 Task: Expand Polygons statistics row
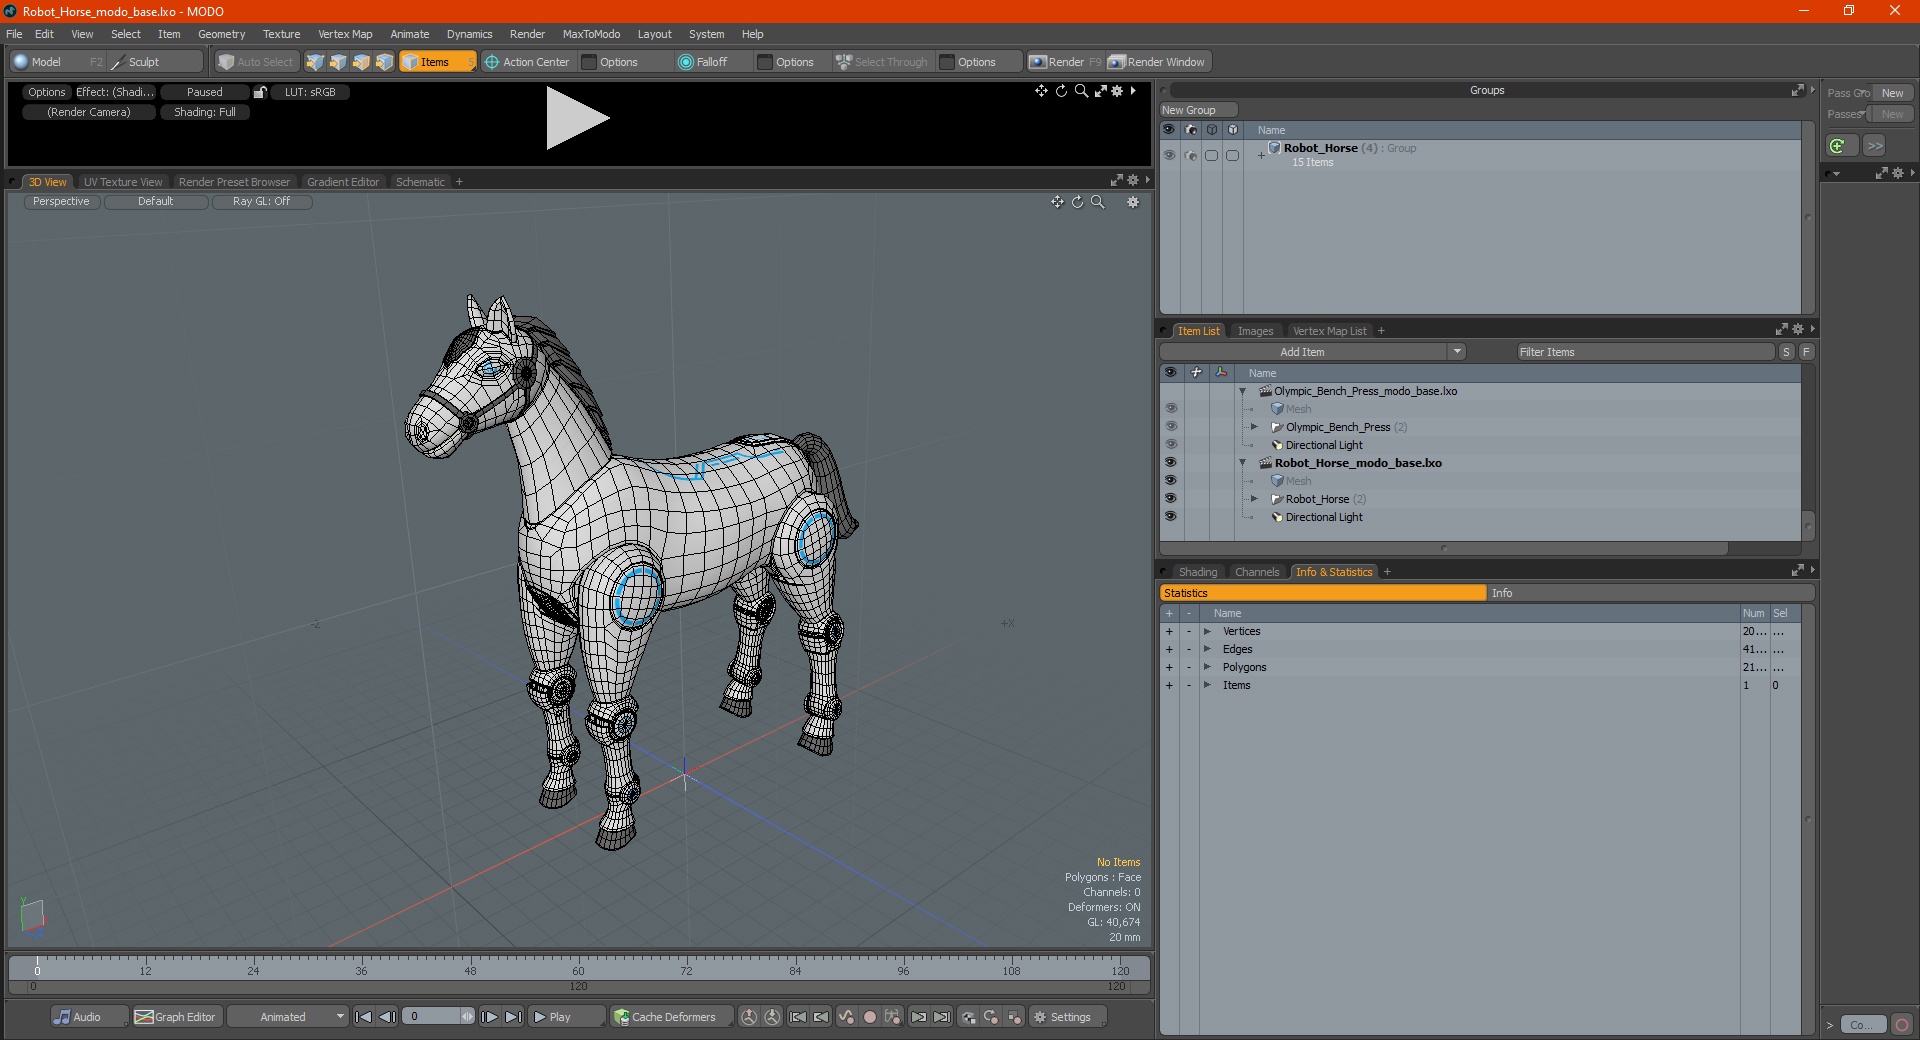pos(1207,667)
